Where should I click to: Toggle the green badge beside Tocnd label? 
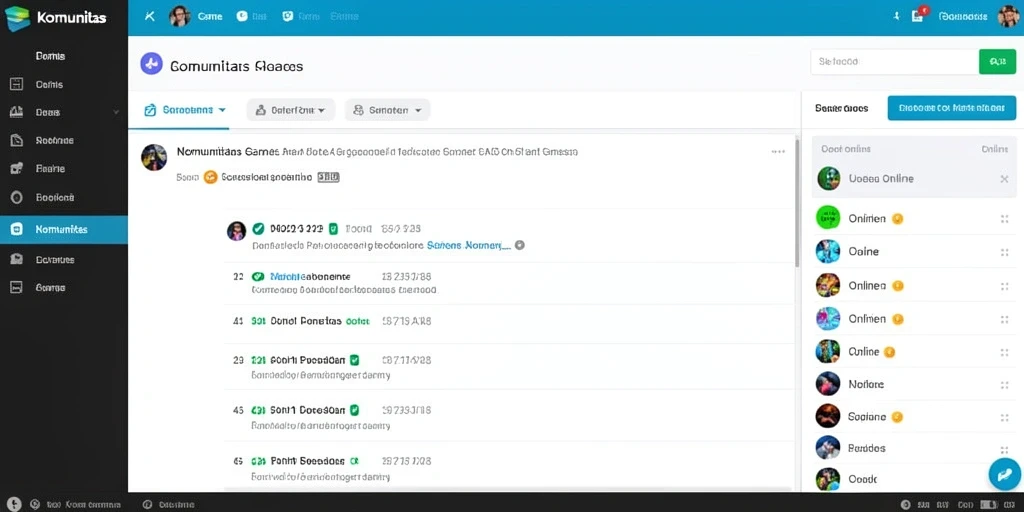(333, 229)
